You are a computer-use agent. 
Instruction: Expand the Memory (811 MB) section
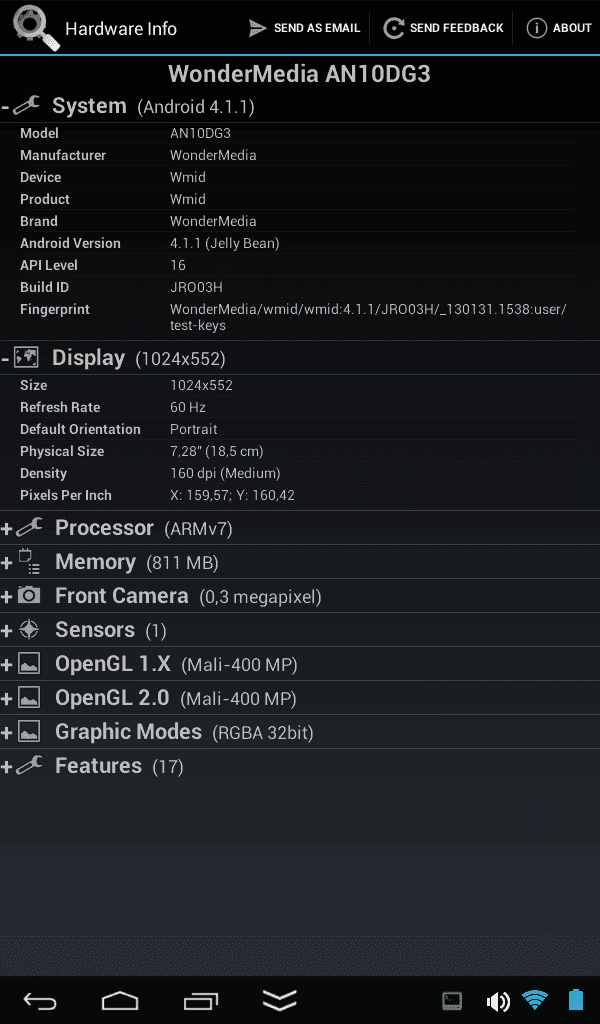pos(300,562)
